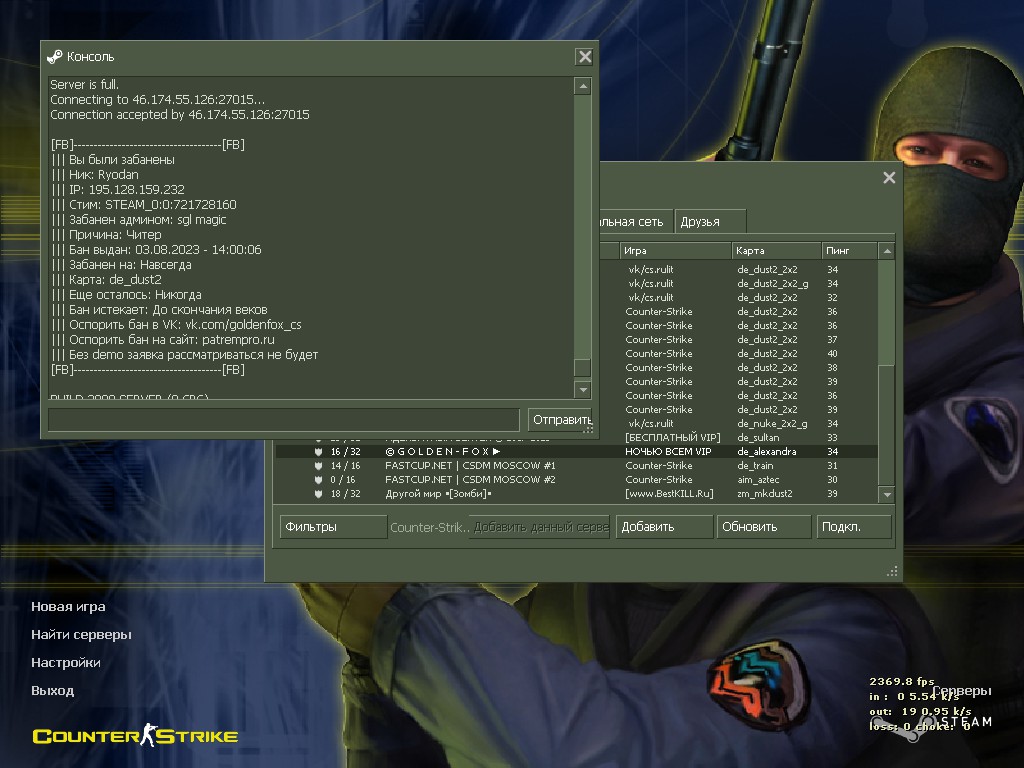Click the de_nuke_2x2_g map cell
Image resolution: width=1024 pixels, height=768 pixels.
pos(773,424)
